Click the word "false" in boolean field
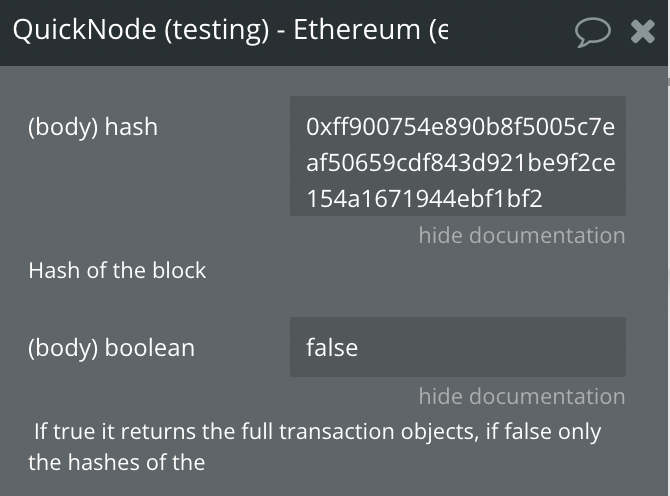The height and width of the screenshot is (496, 670). [332, 347]
